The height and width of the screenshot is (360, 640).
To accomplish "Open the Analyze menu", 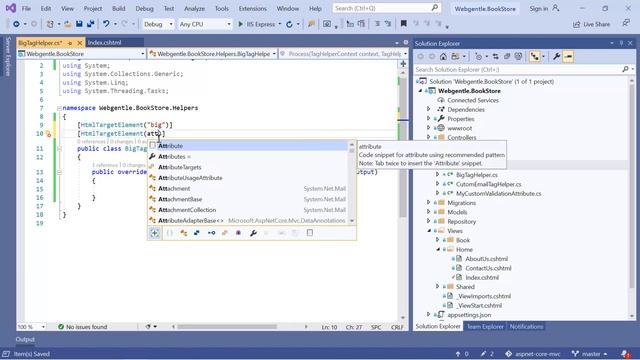I will tap(194, 8).
